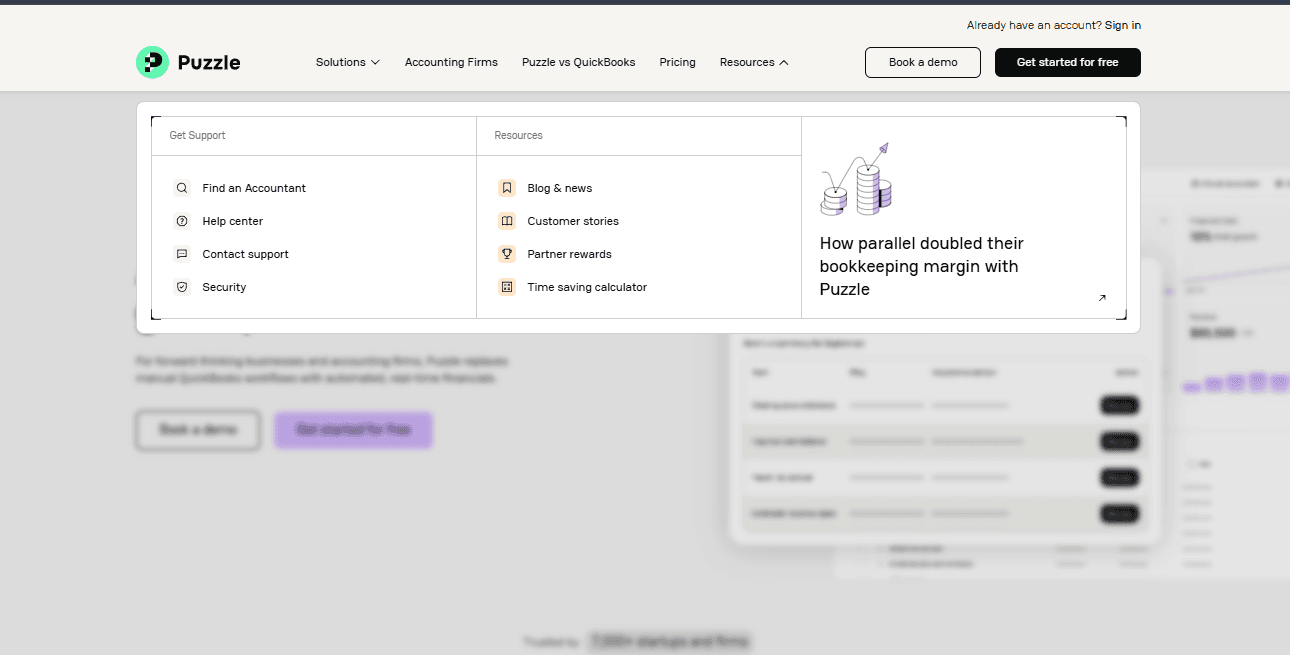The width and height of the screenshot is (1290, 655).
Task: Click Get started for free in header
Action: [x=1068, y=62]
